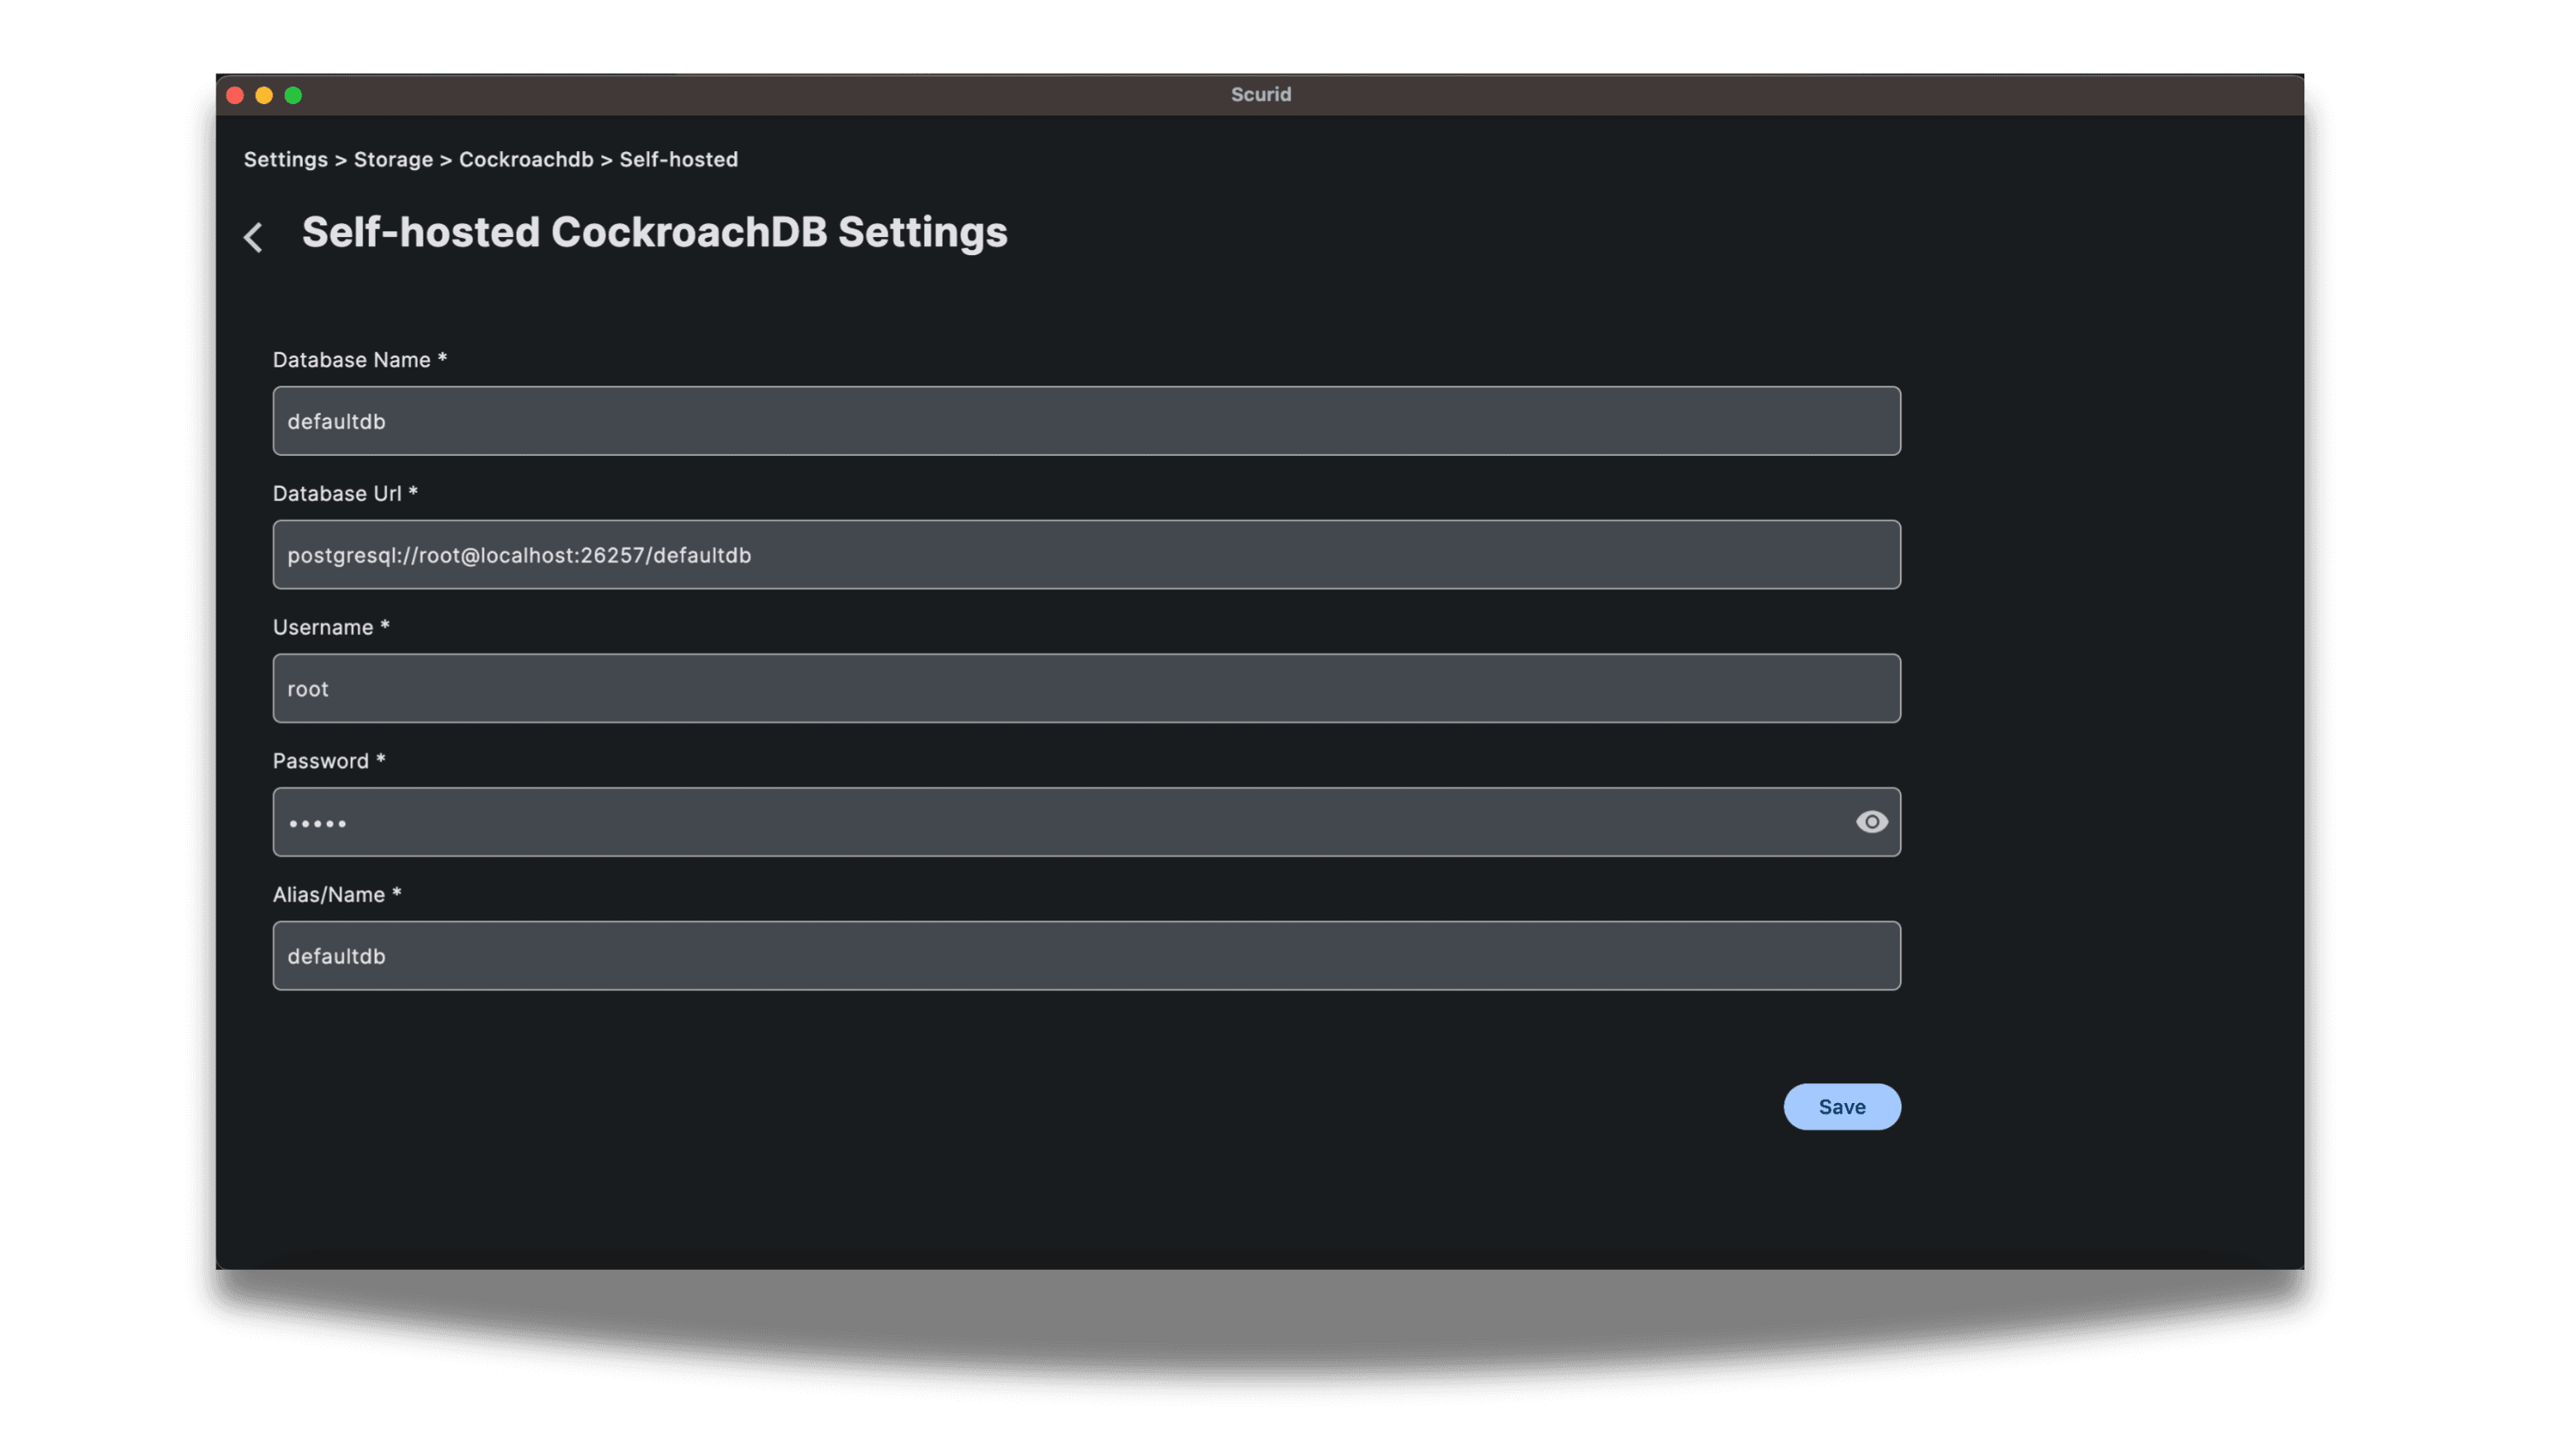This screenshot has height=1449, width=2576.
Task: Minimize the window with the yellow button
Action: tap(264, 95)
